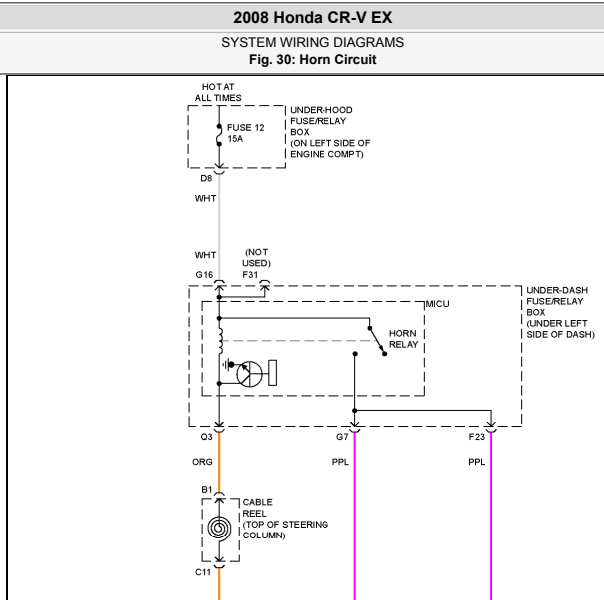Click the 'FUSE 12 15A' label

point(245,133)
